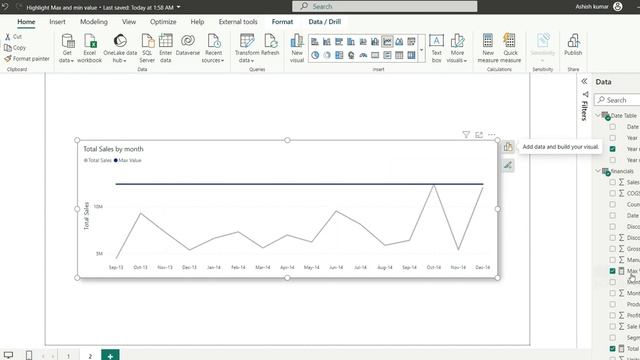Insert a treemap visual
Screen dimensions: 640x360
[x=339, y=55]
